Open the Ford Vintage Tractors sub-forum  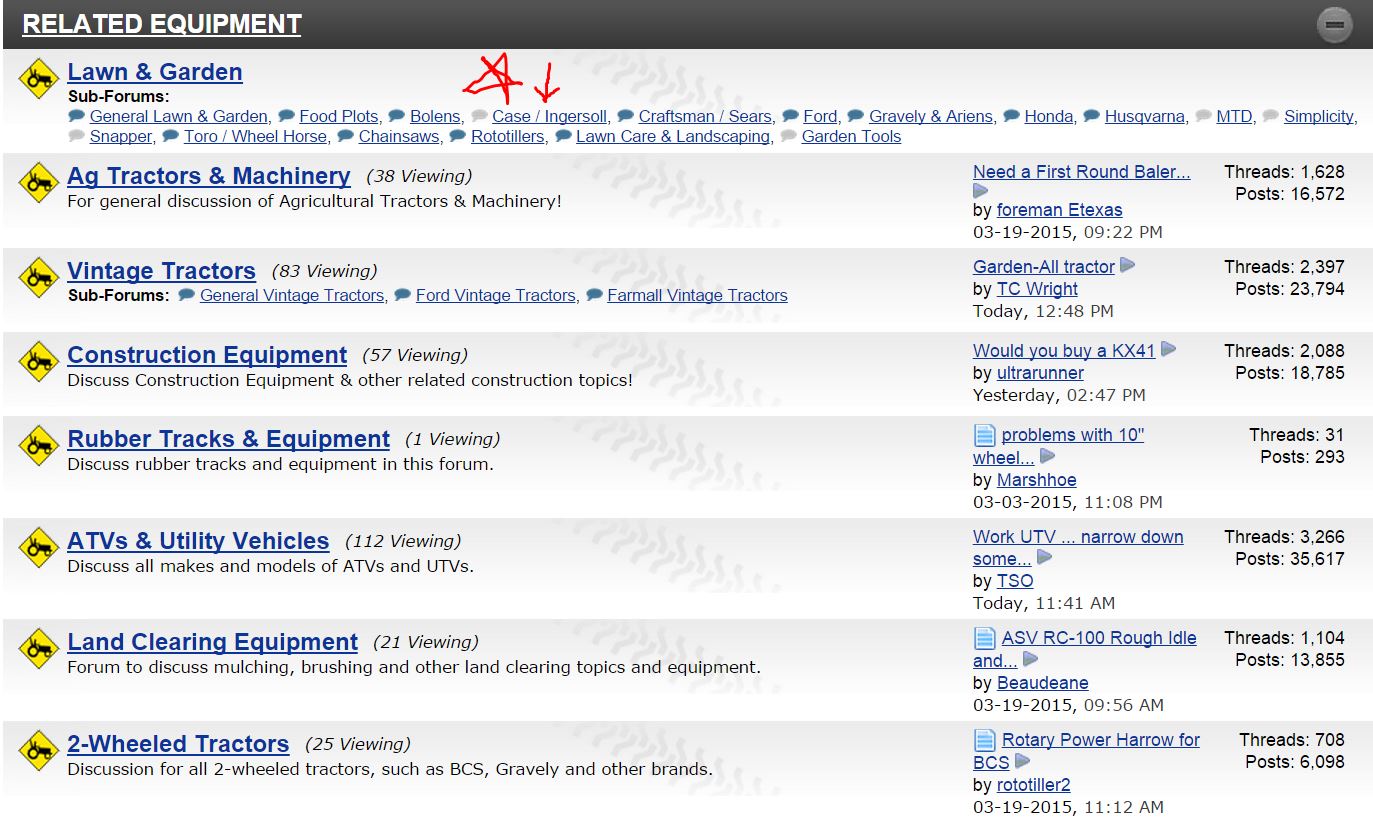pos(495,295)
